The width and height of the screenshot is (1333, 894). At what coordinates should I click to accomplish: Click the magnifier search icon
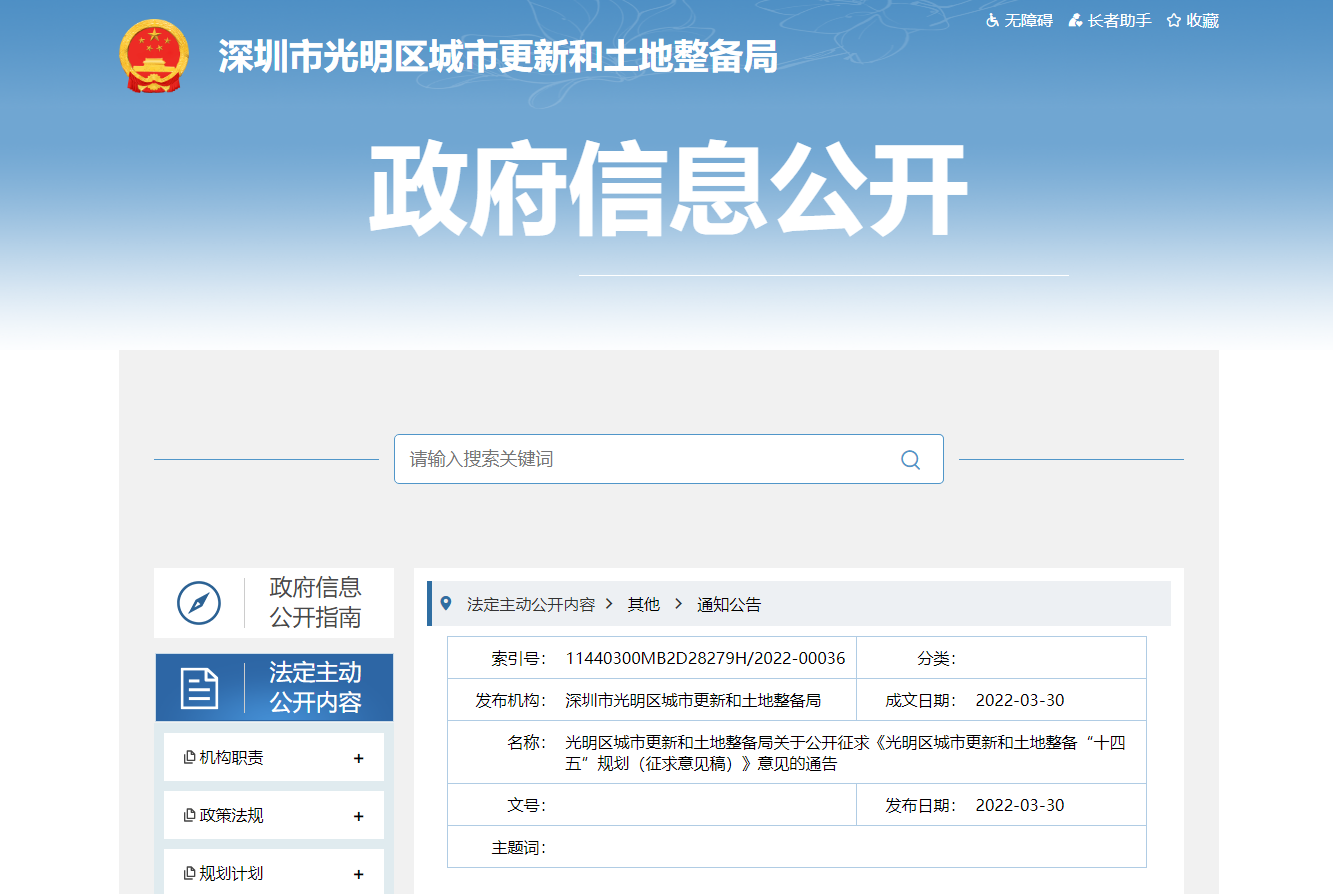tap(910, 459)
